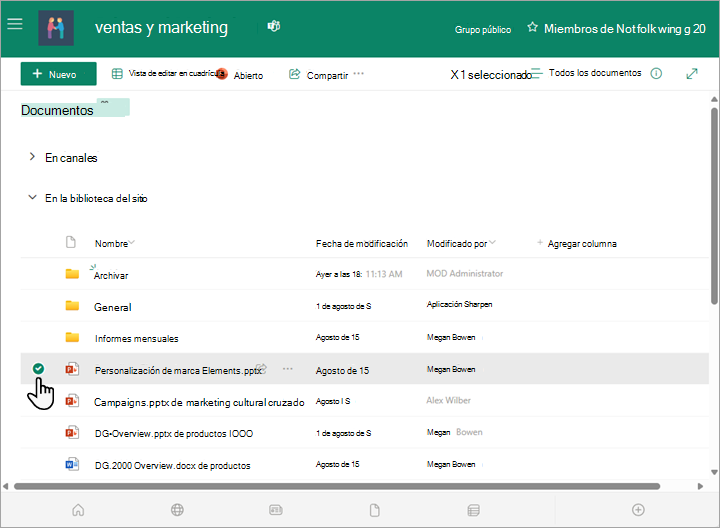Open the Nombre column dropdown

pos(132,242)
